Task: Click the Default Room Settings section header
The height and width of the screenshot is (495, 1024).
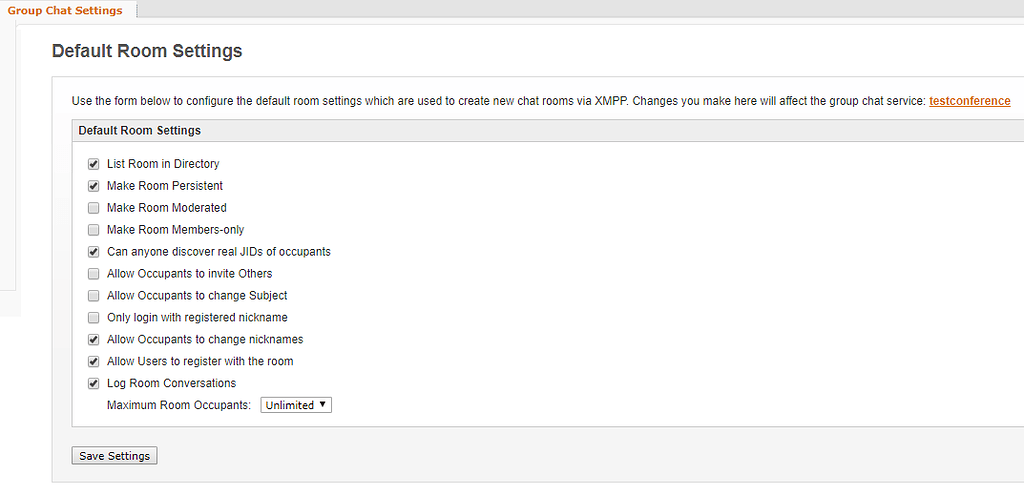Action: (139, 131)
